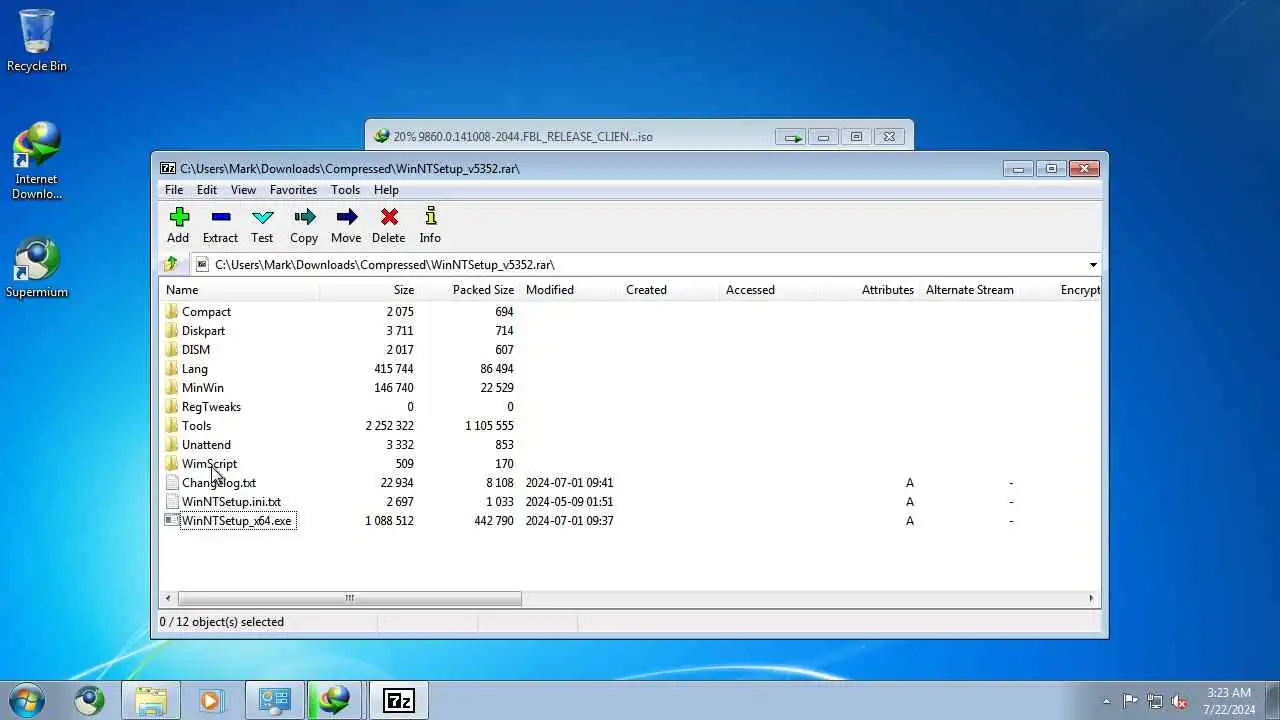1280x720 pixels.
Task: Select the Diskpart folder icon
Action: point(172,331)
